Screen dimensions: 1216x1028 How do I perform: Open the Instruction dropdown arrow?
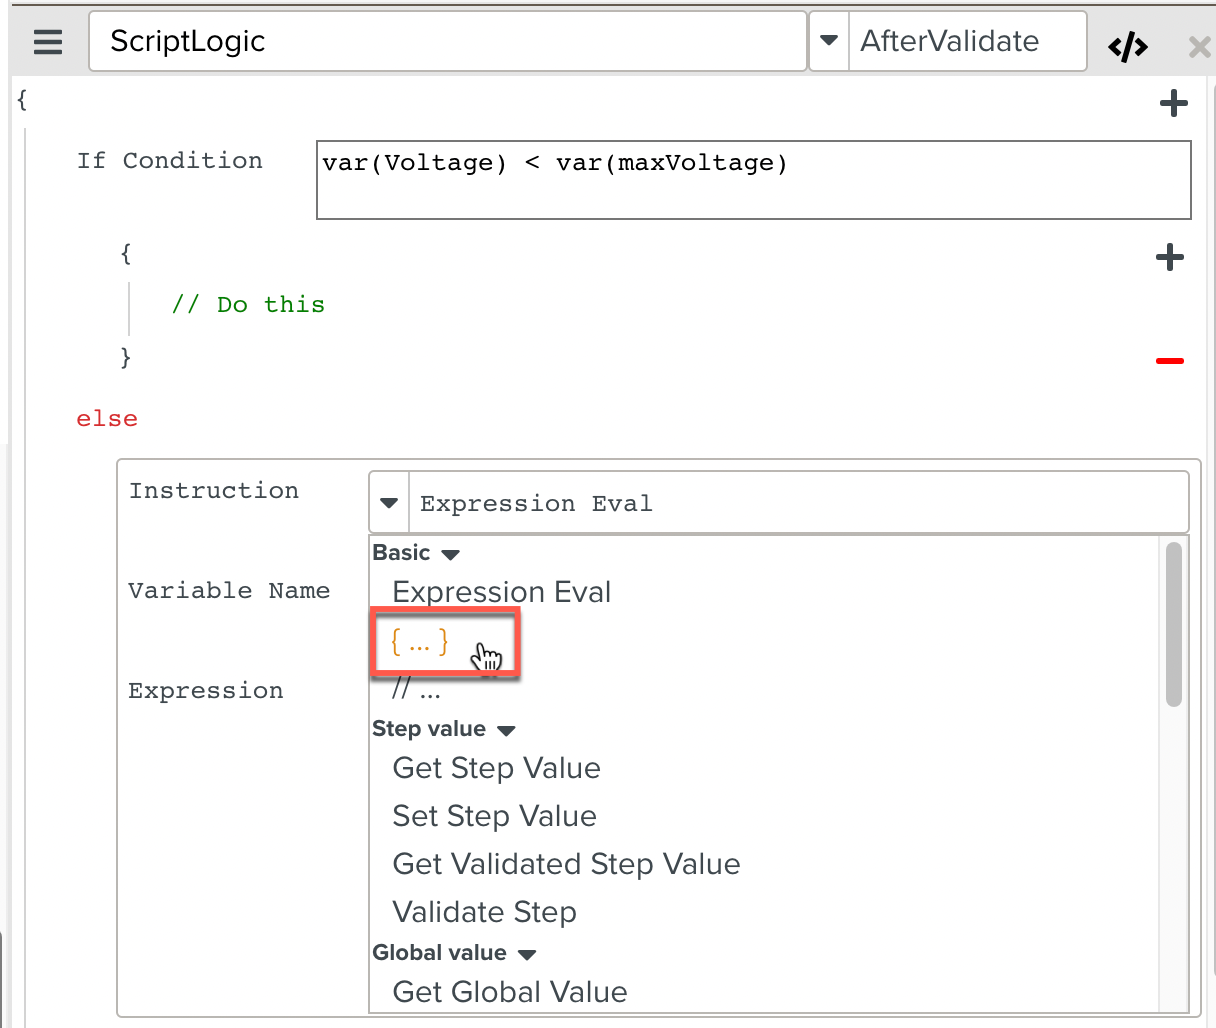tap(389, 503)
